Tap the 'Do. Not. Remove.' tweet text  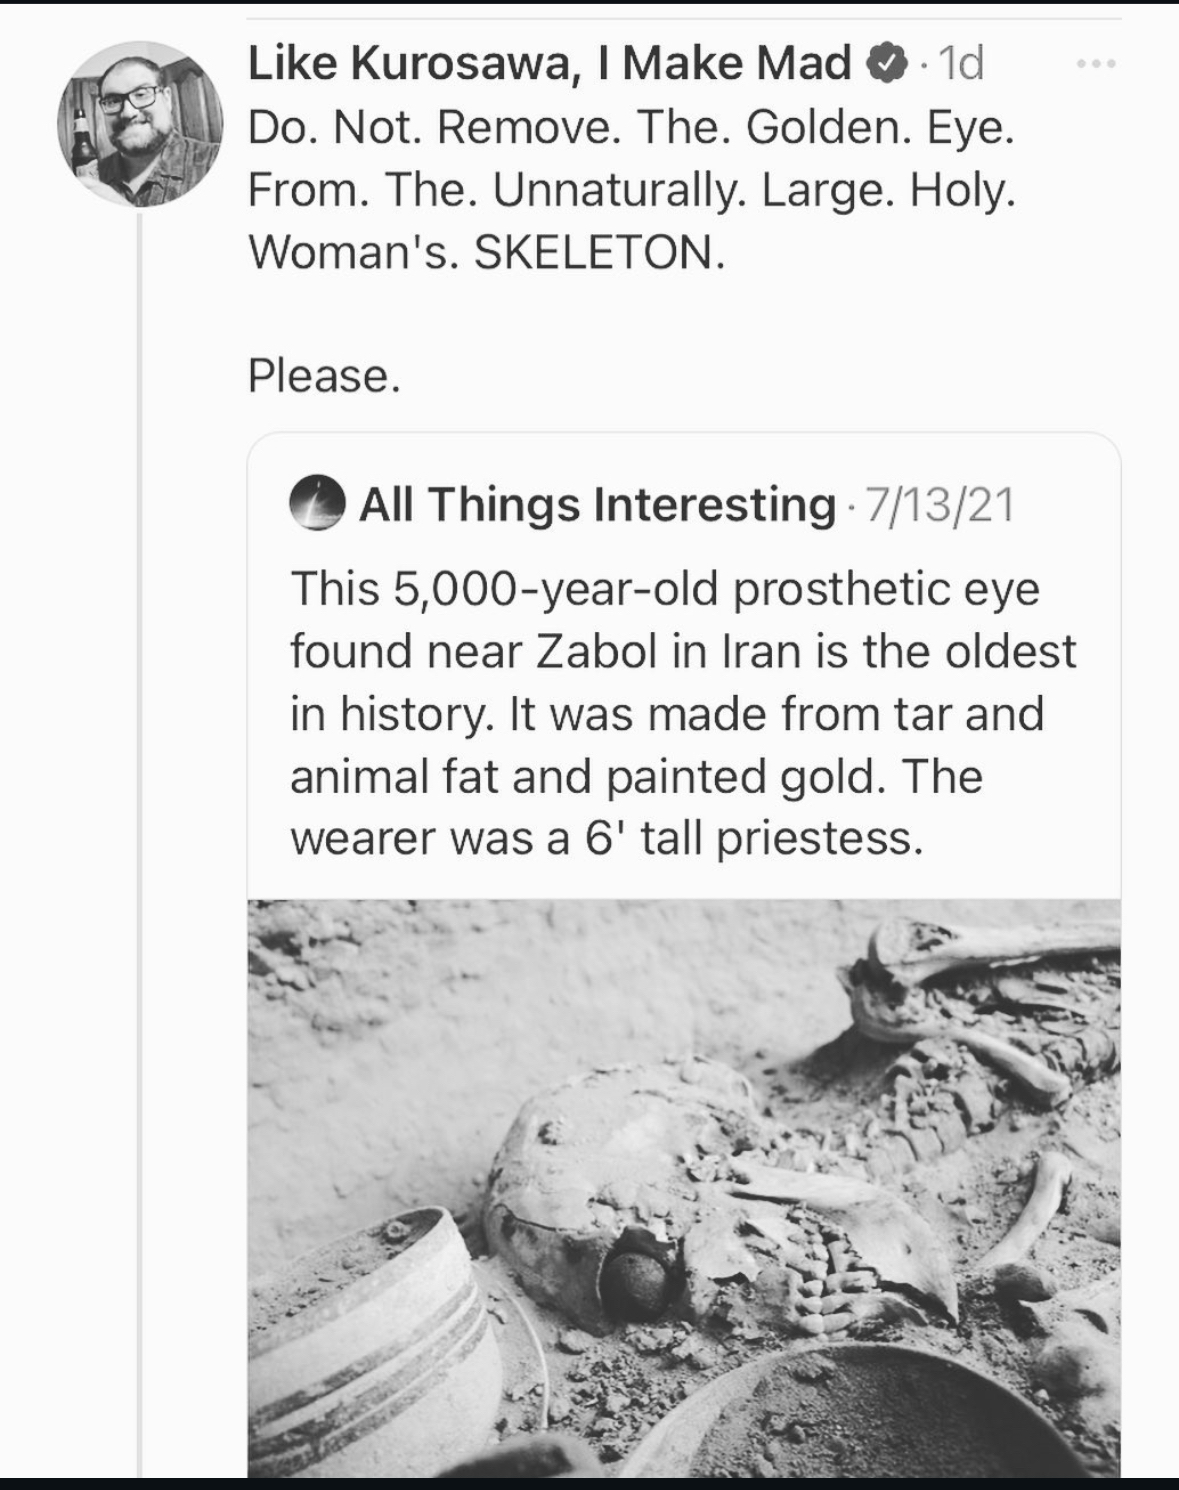coord(631,128)
